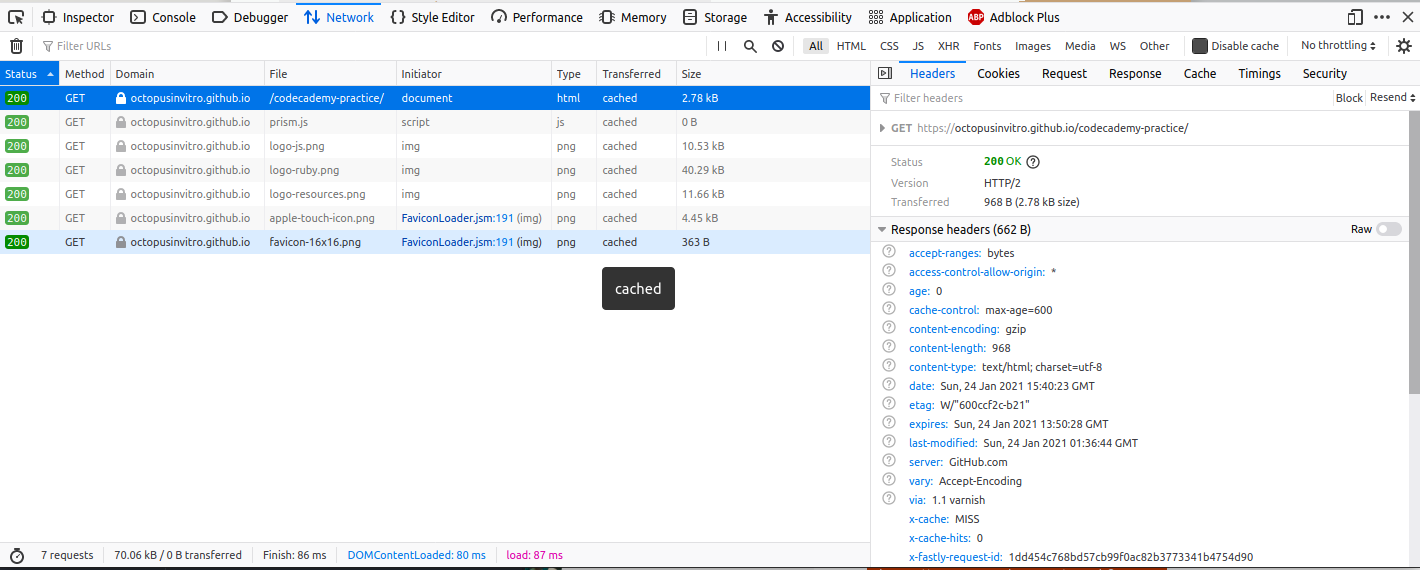Clear network log with trash icon
This screenshot has width=1420, height=570.
[16, 46]
